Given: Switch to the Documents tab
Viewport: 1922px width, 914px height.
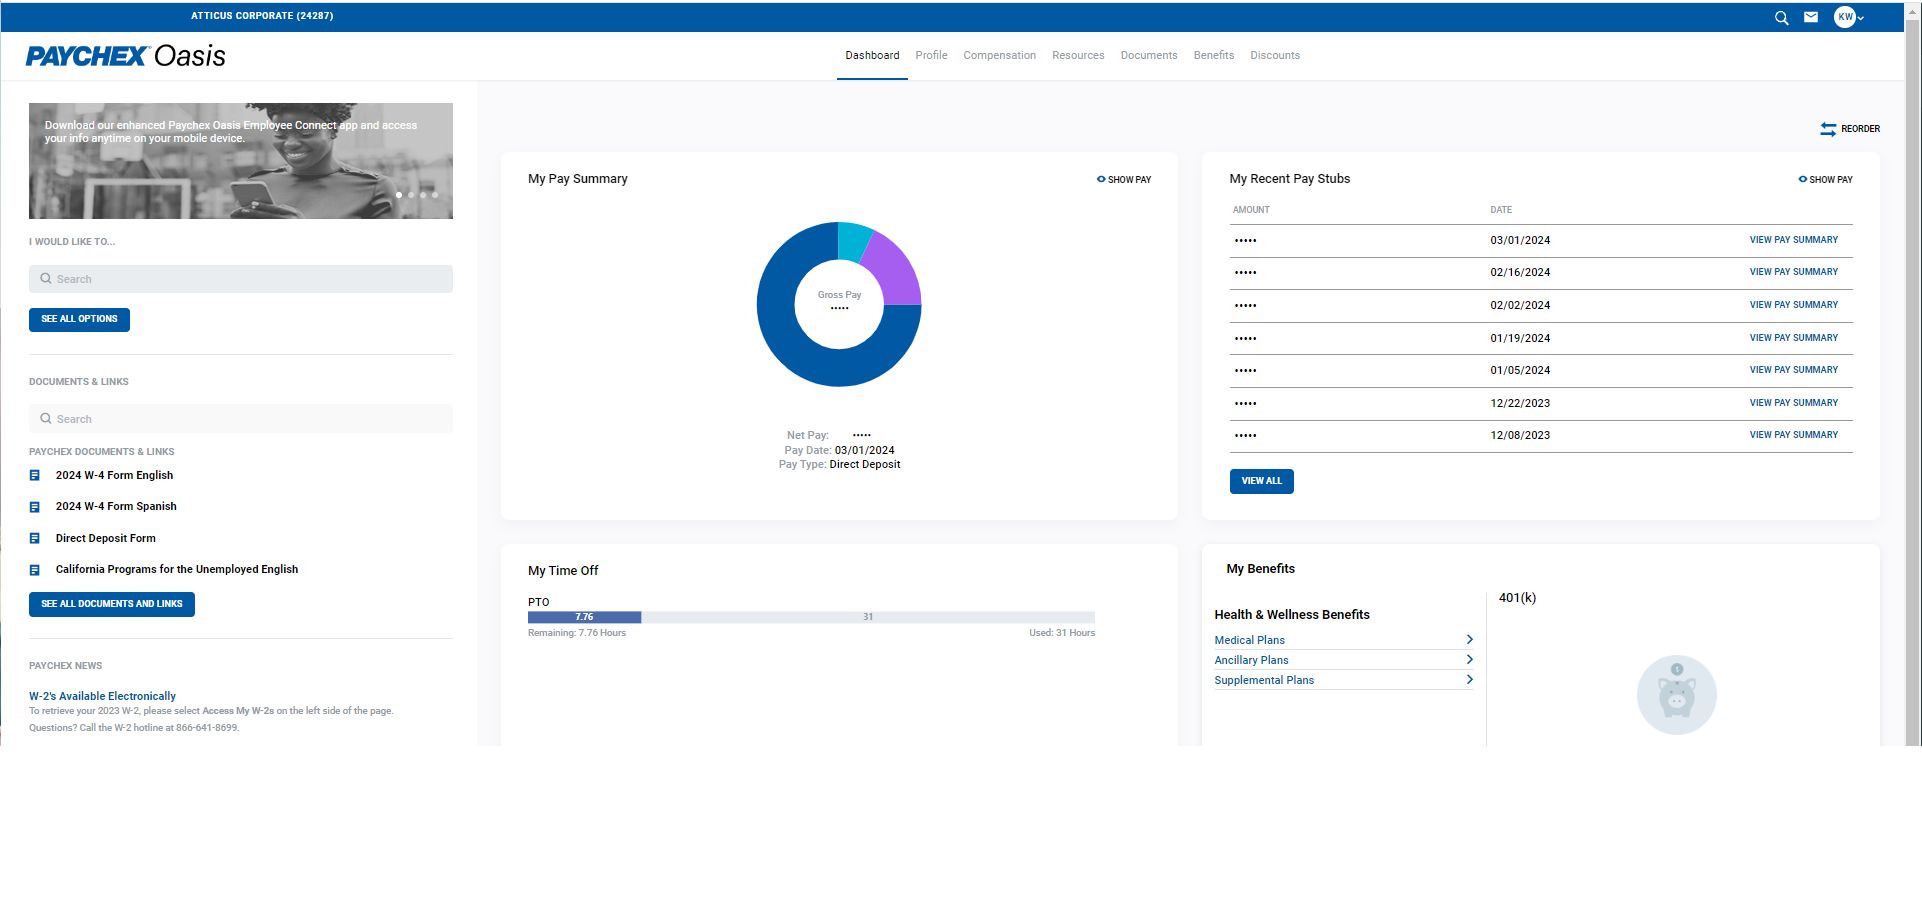Looking at the screenshot, I should (x=1149, y=56).
